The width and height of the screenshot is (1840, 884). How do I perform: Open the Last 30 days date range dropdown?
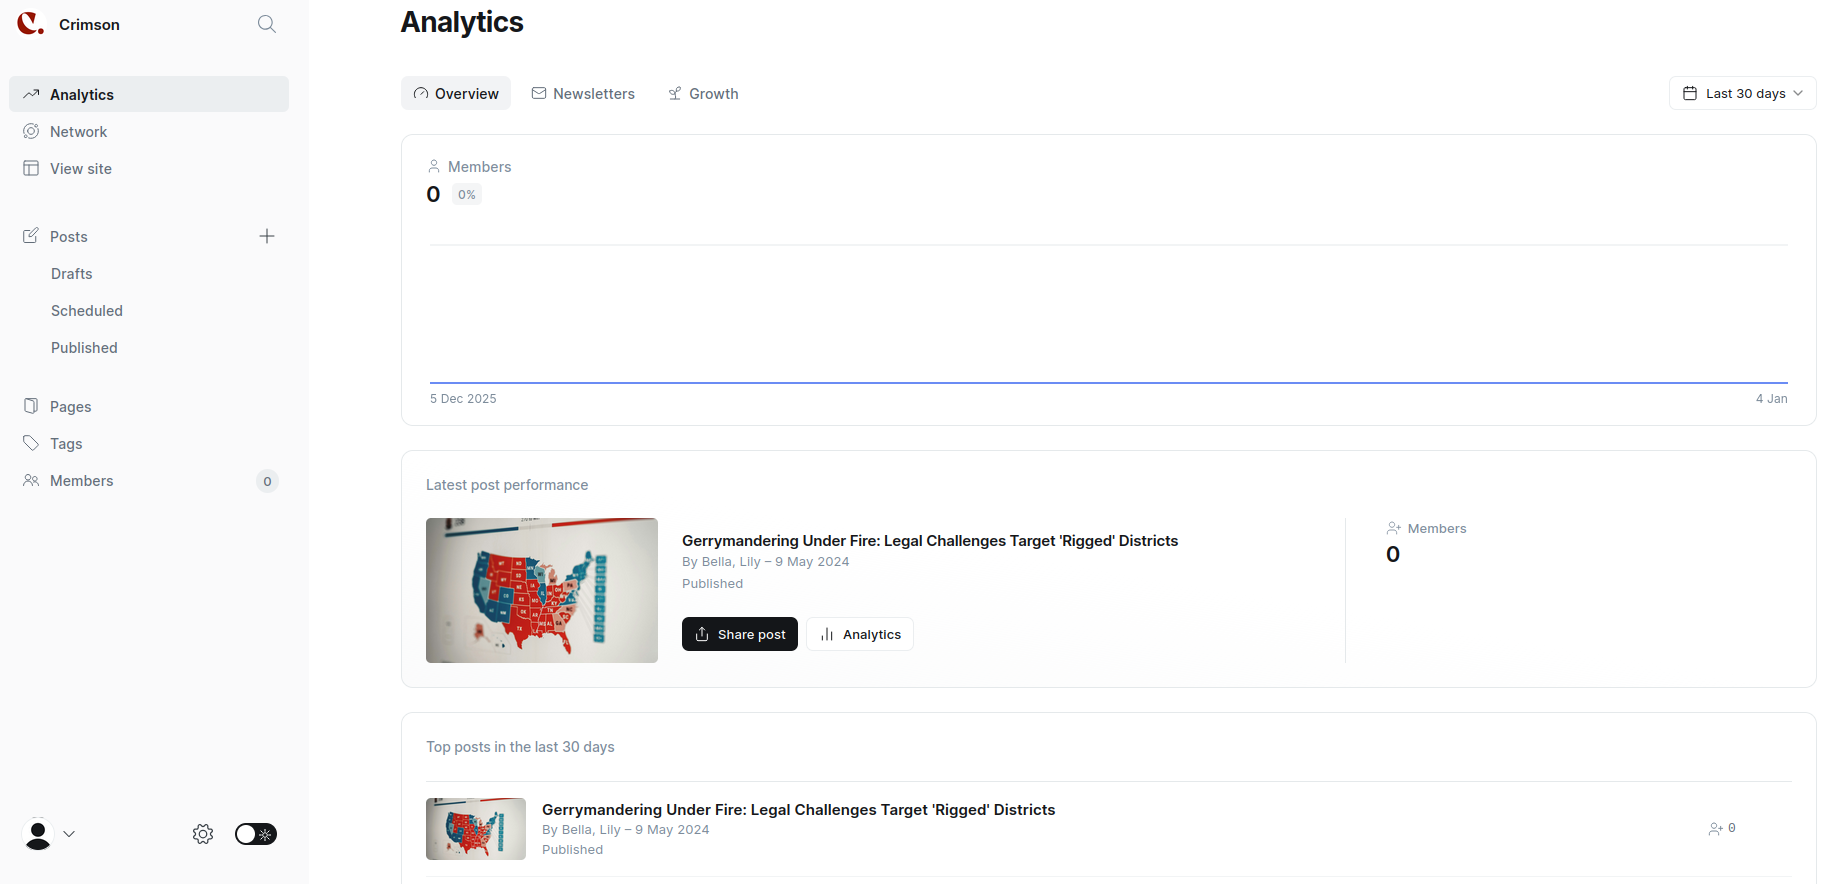(1742, 93)
